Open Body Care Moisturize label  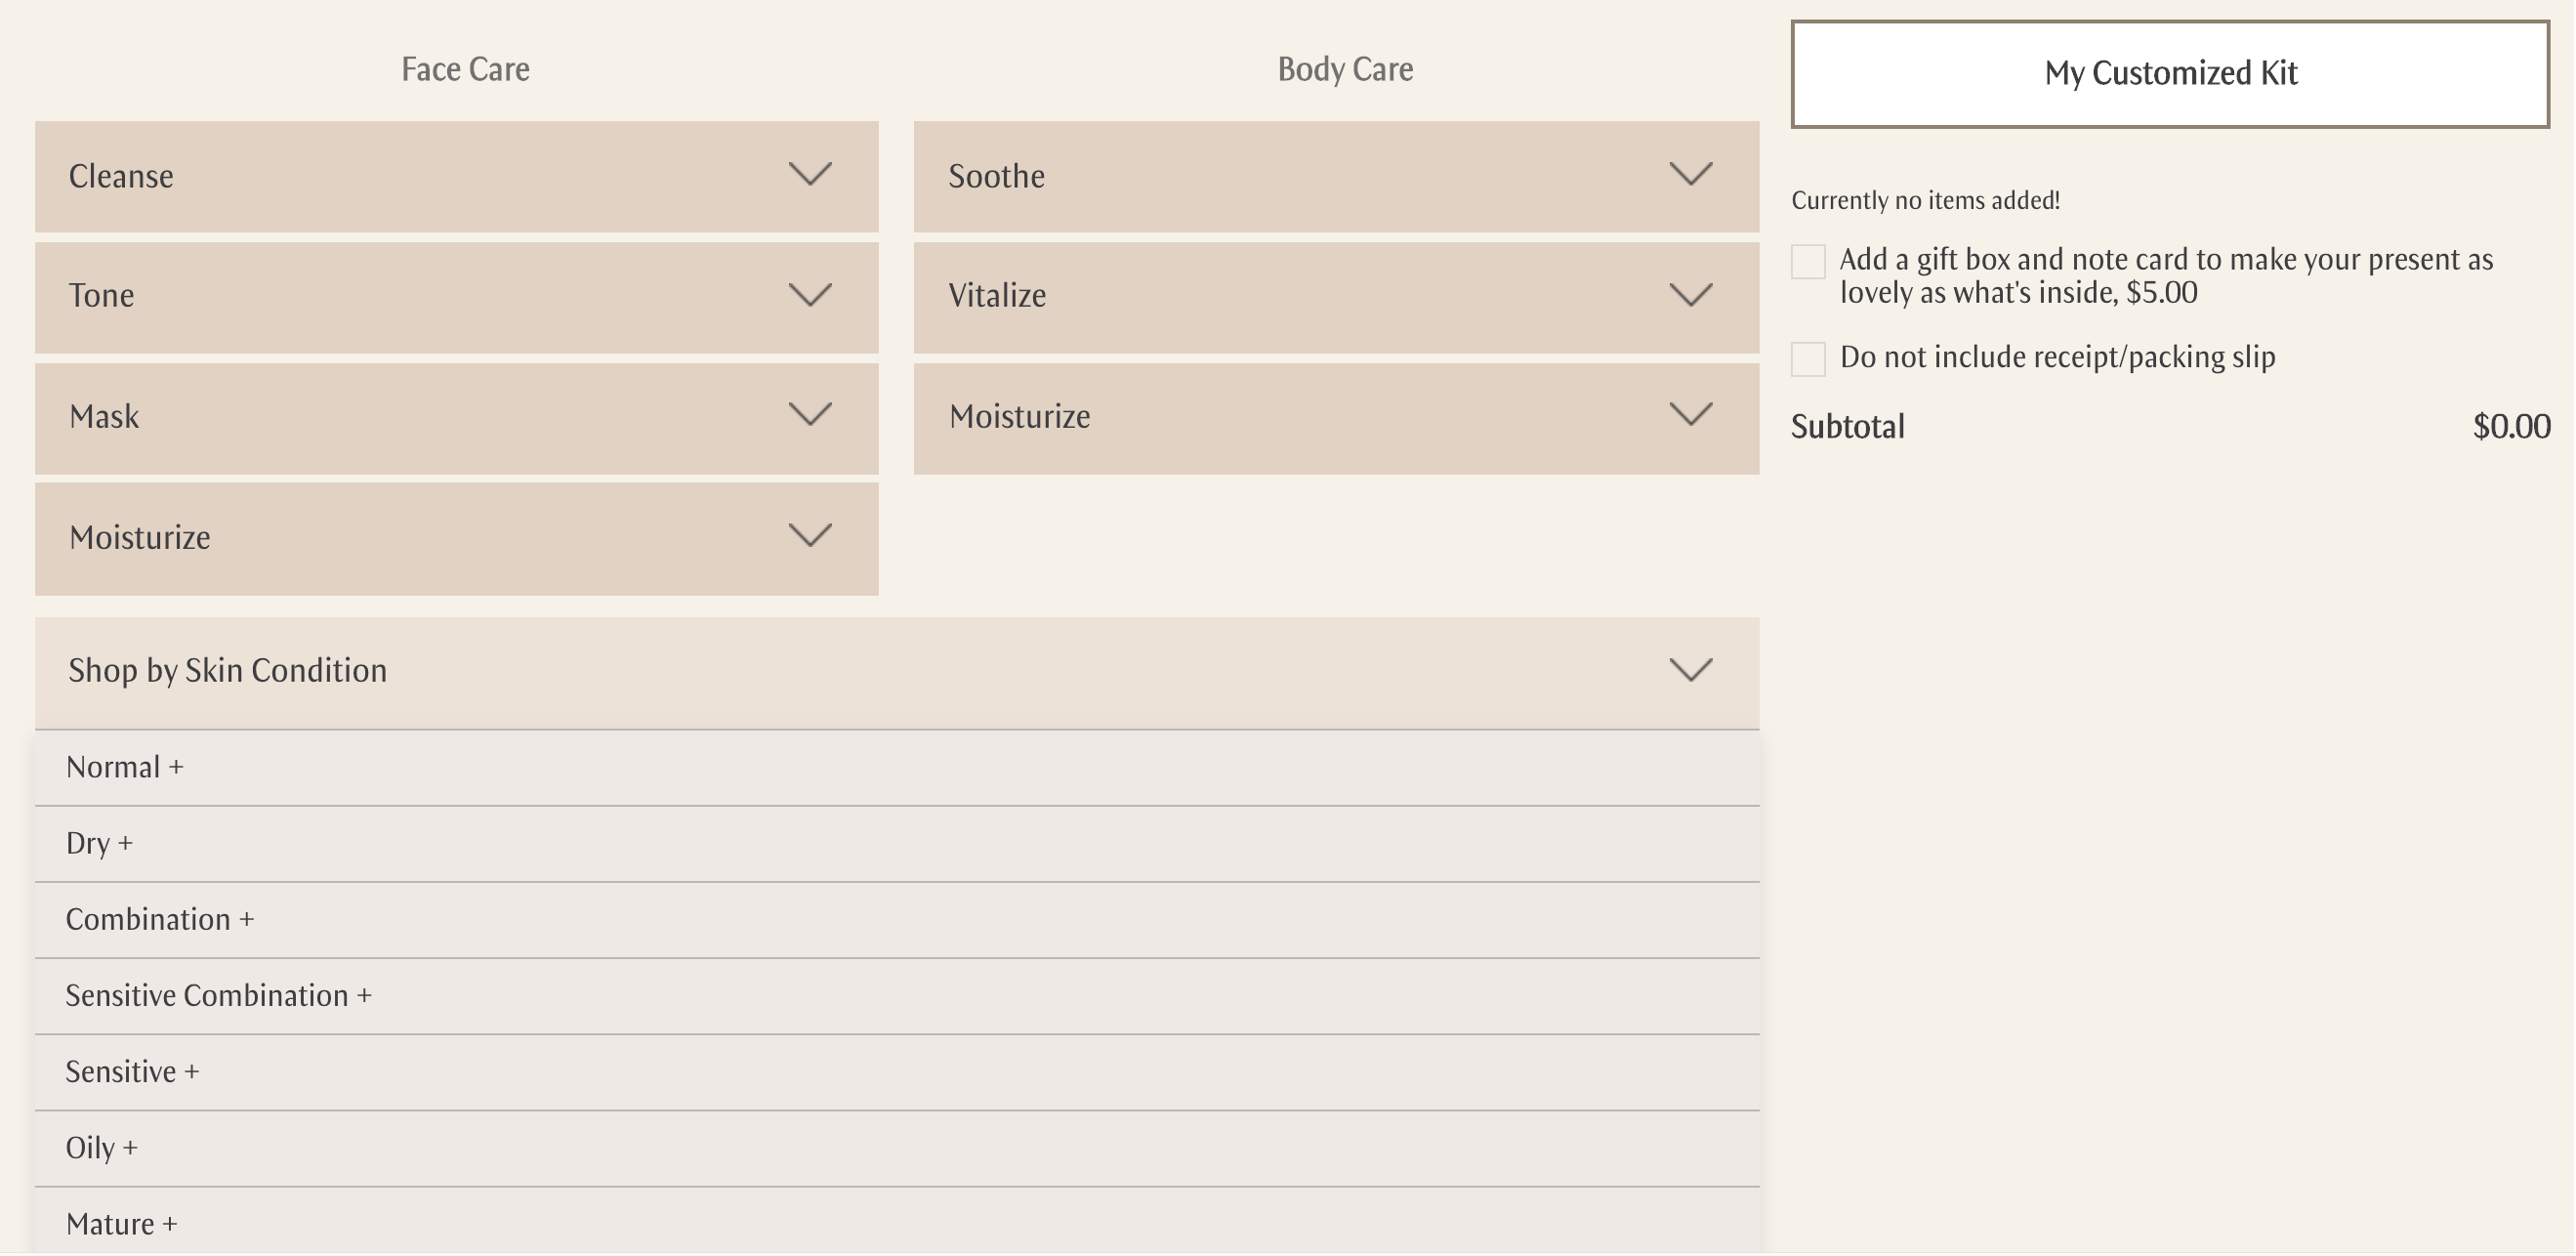pyautogui.click(x=1020, y=416)
